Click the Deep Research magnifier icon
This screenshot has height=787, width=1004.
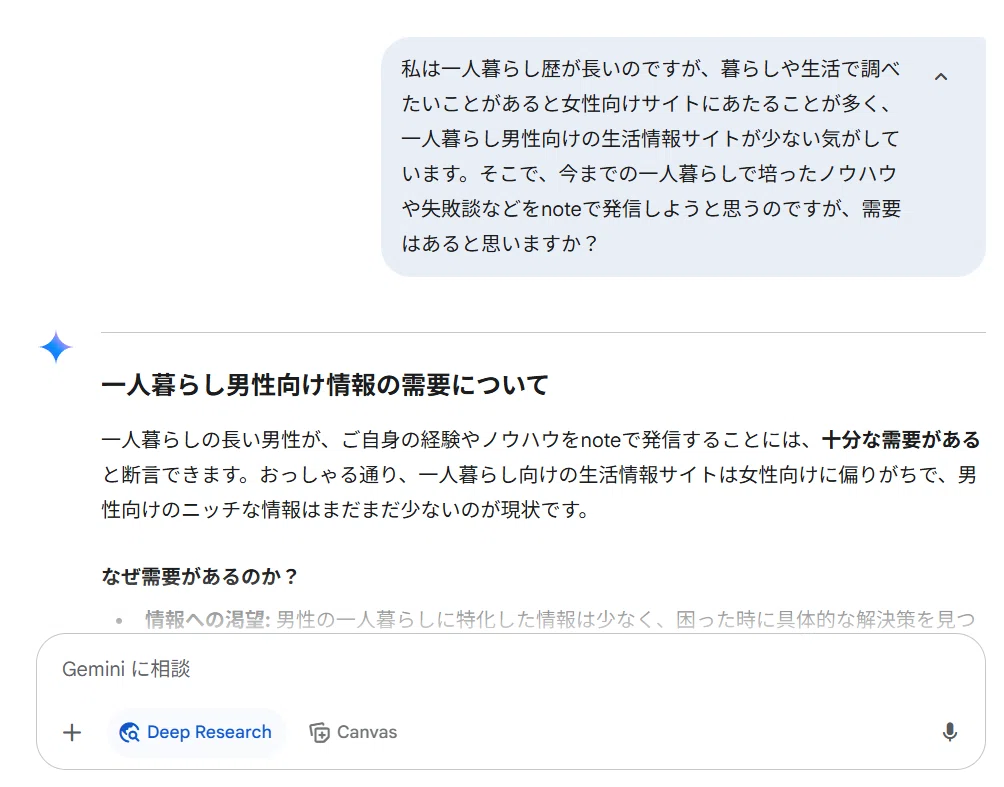click(x=129, y=732)
